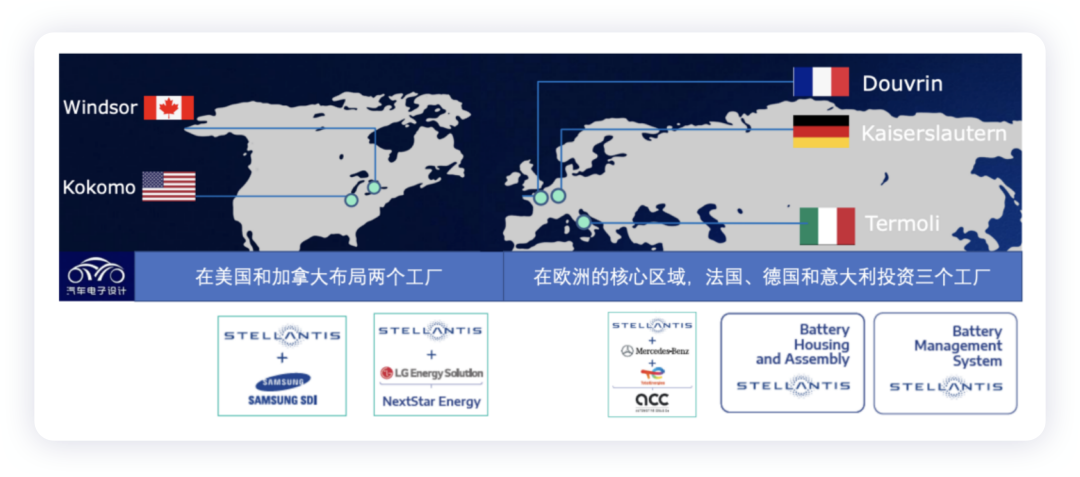Click the ACC logo

click(652, 401)
